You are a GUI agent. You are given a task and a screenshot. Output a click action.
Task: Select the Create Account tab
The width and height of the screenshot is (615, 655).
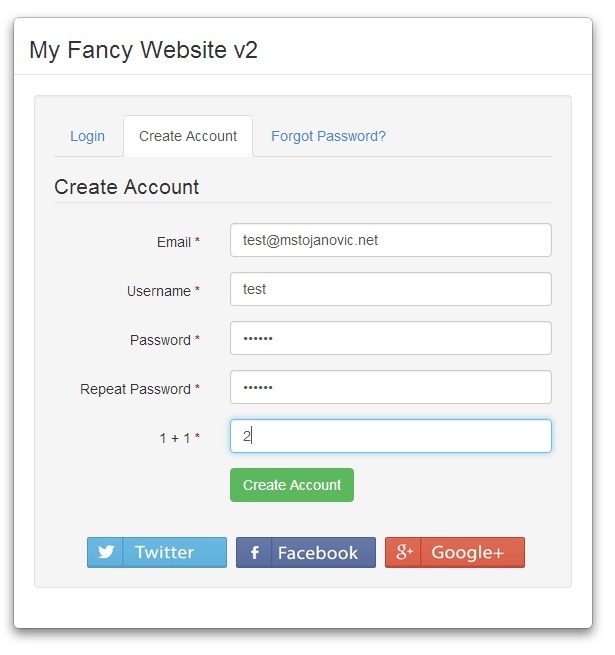click(188, 136)
